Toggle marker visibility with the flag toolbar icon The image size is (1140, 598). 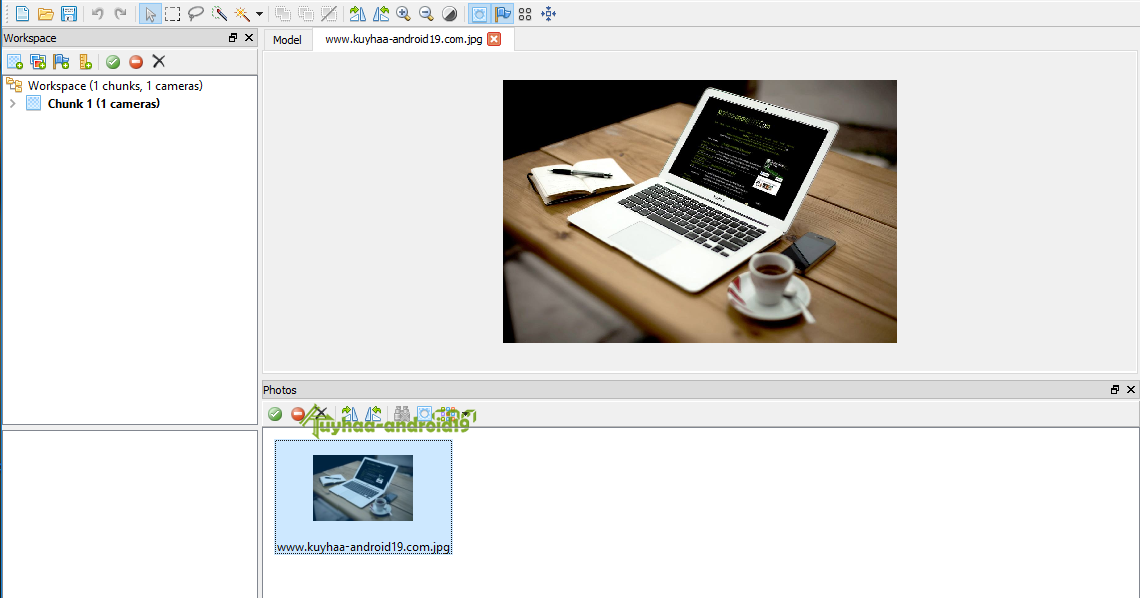pos(503,13)
